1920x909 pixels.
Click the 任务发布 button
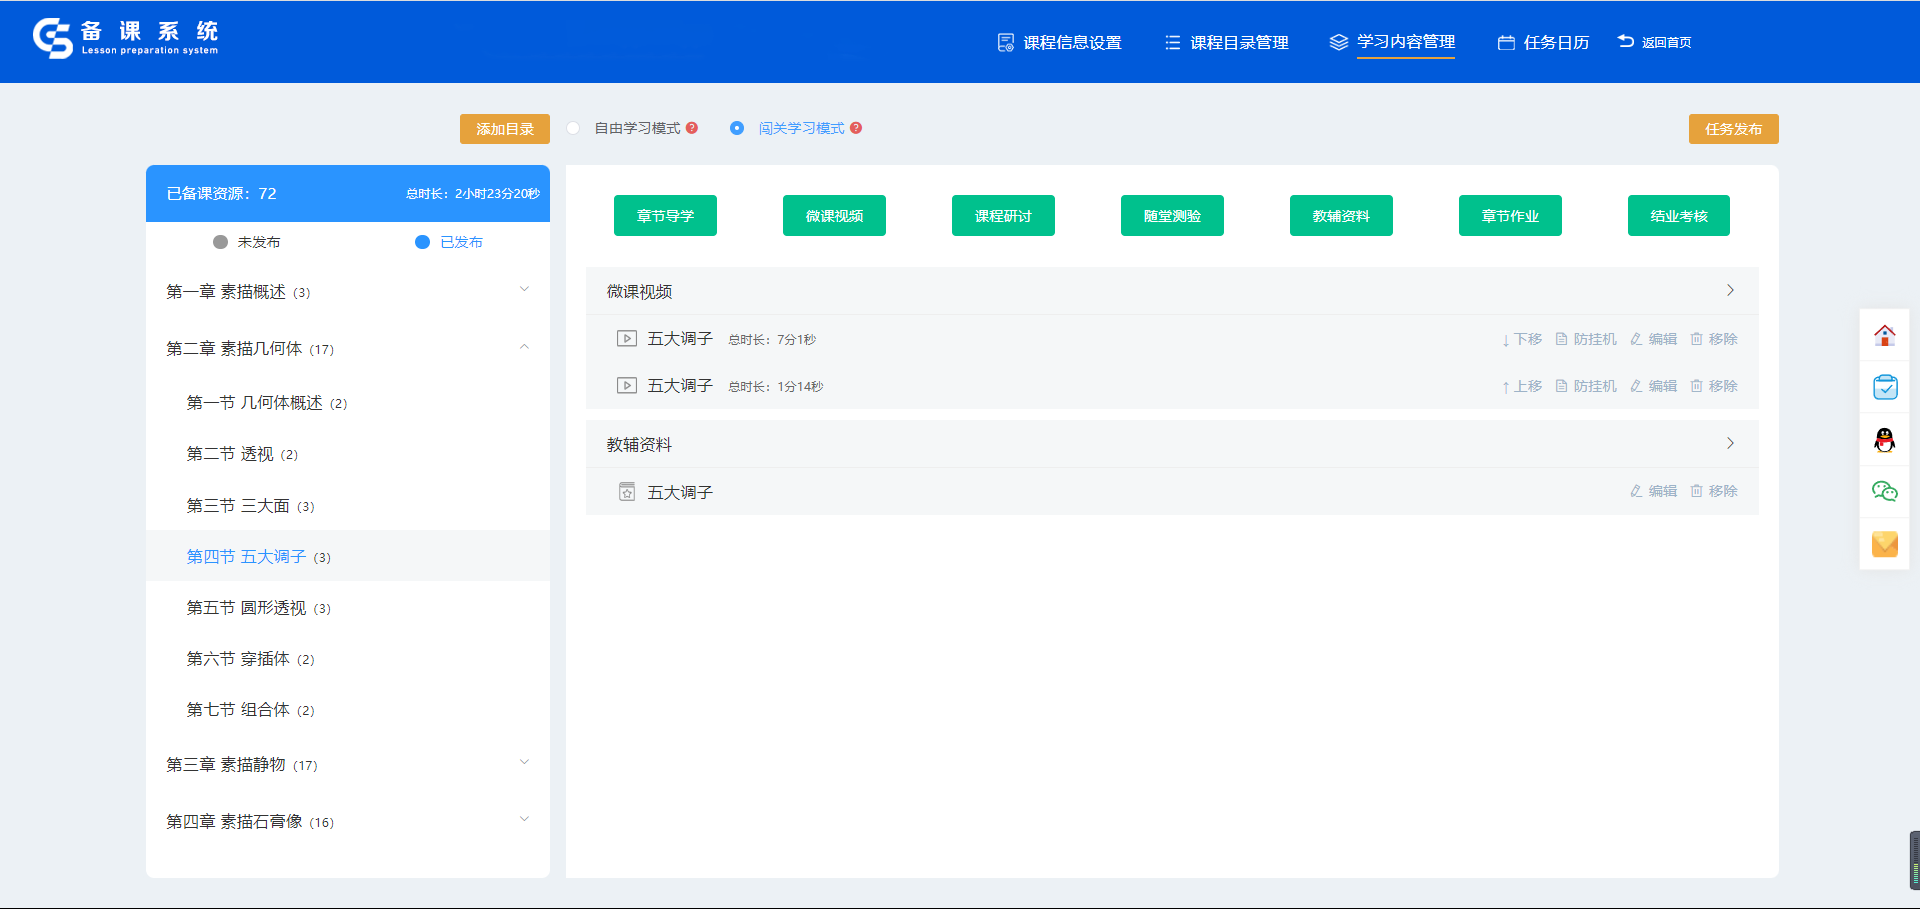tap(1733, 129)
